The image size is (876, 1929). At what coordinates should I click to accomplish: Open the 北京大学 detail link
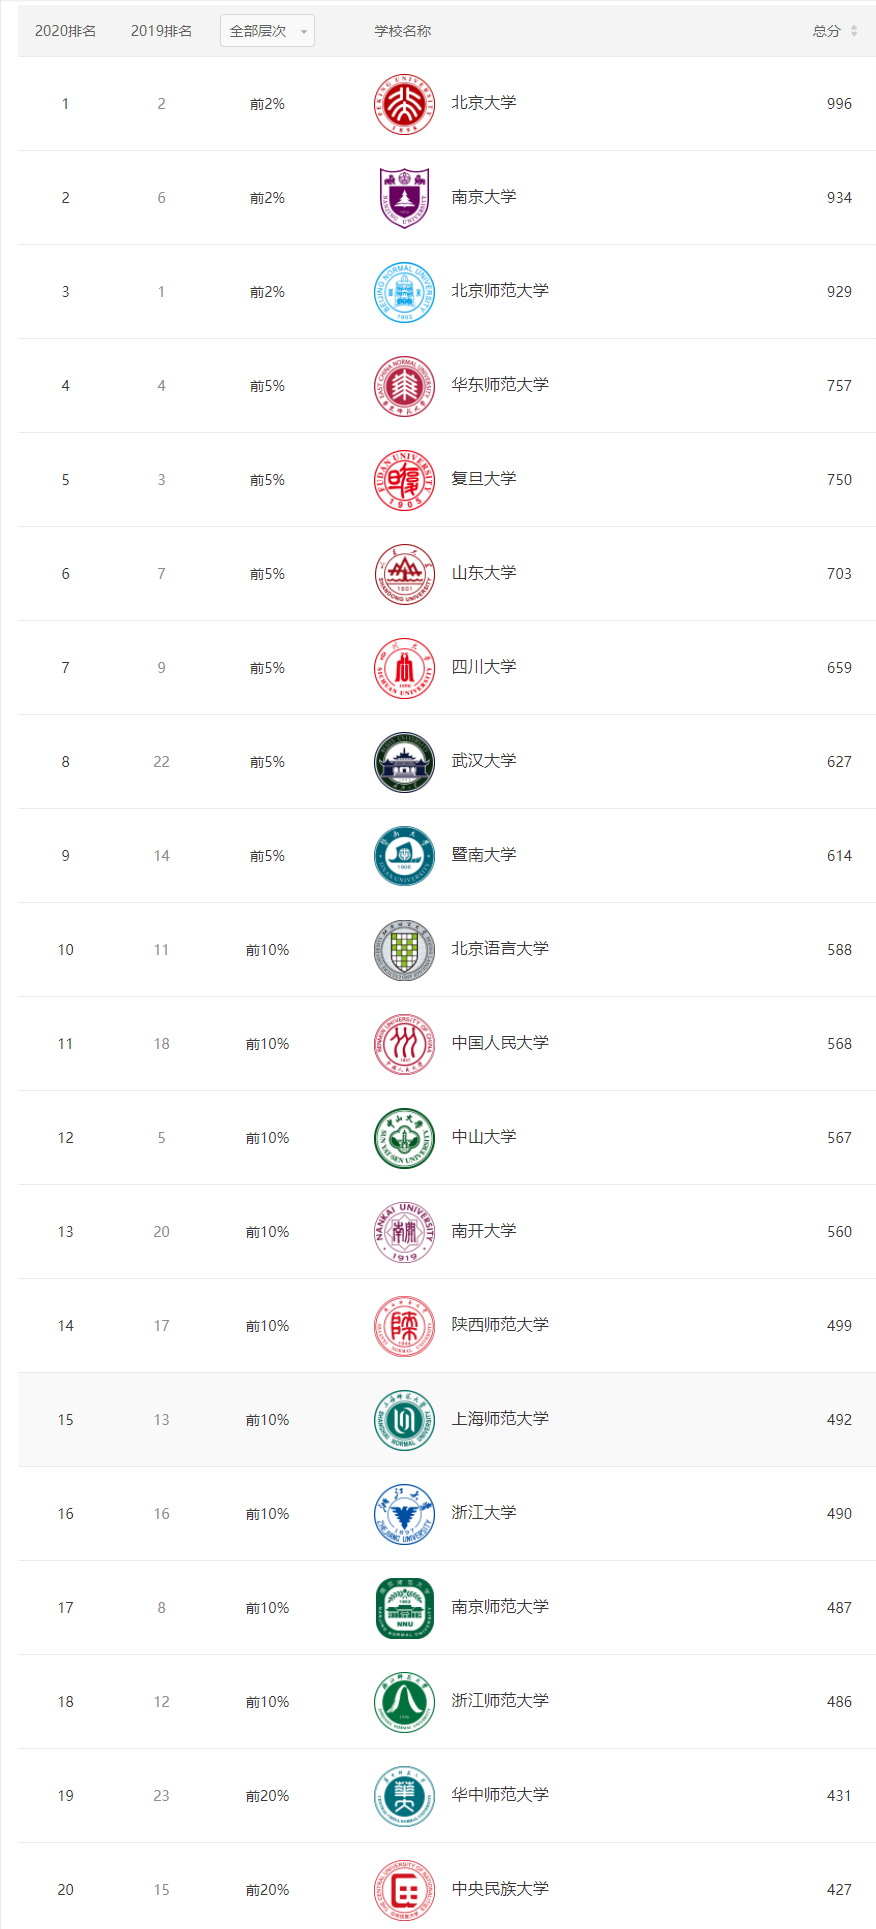tap(482, 103)
